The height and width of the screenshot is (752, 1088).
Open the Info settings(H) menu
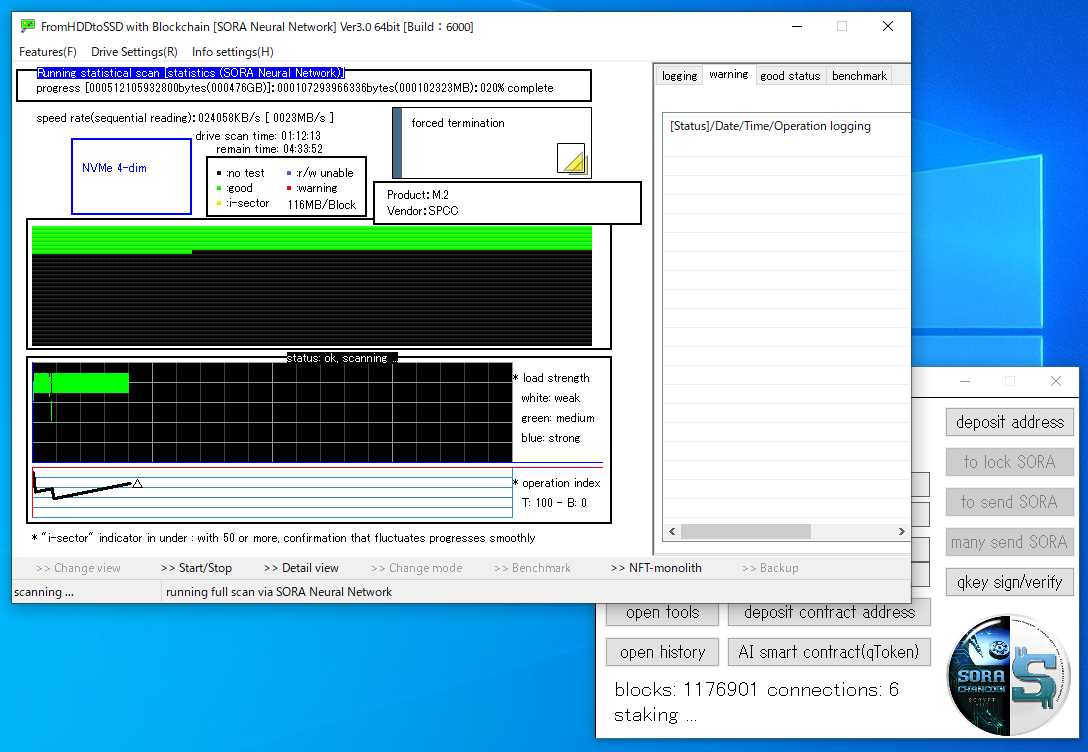(232, 52)
